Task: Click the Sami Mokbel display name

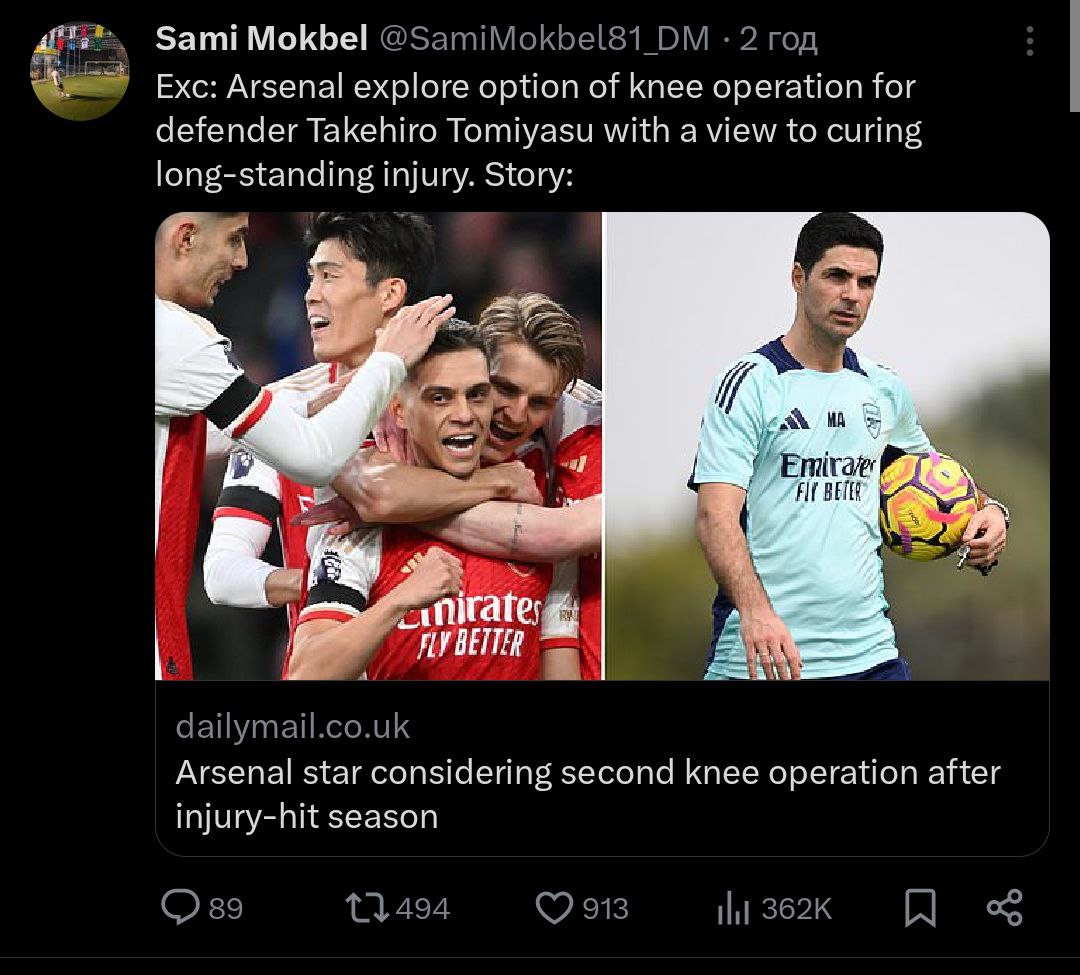Action: coord(261,39)
